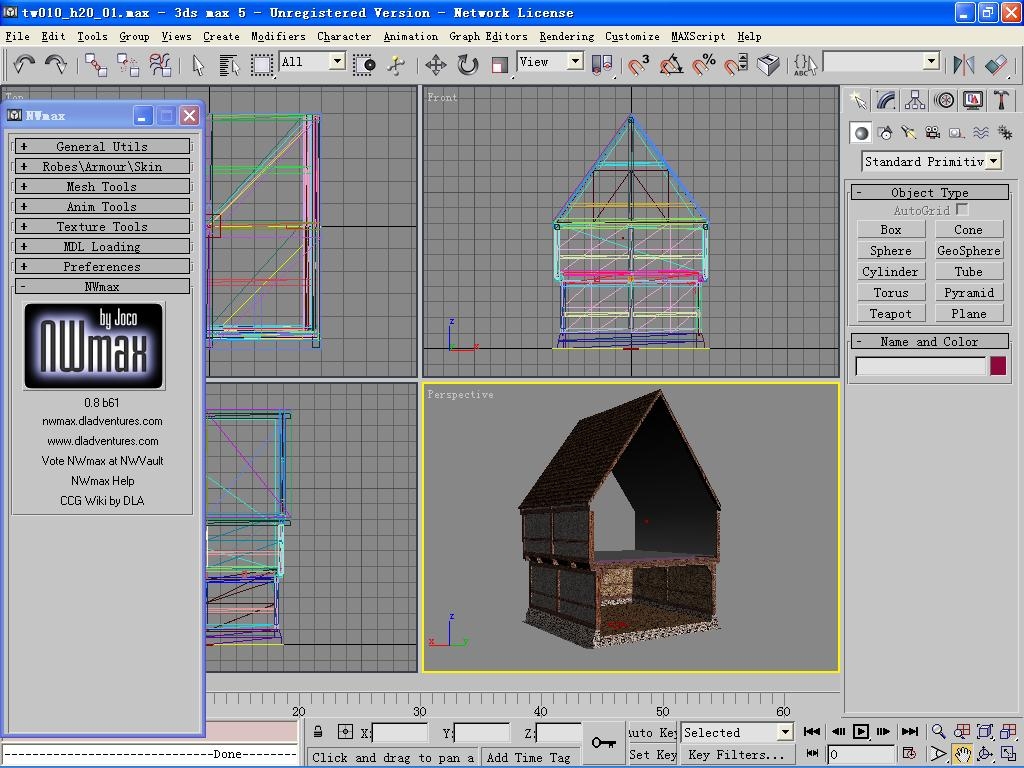1024x768 pixels.
Task: Open the Modifiers menu
Action: [278, 36]
